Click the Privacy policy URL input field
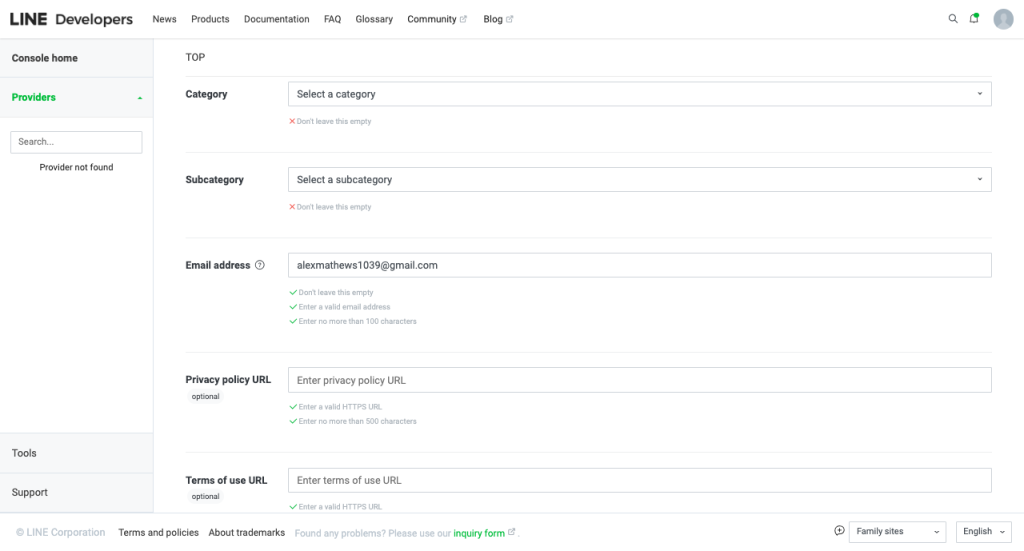1024x551 pixels. (x=639, y=380)
